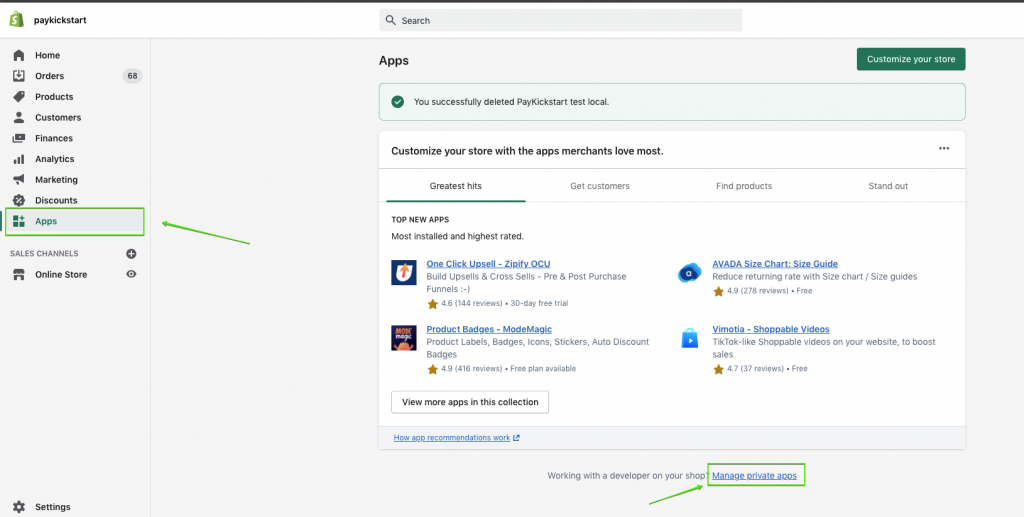Open Discounts page
This screenshot has height=517, width=1024.
pyautogui.click(x=56, y=200)
